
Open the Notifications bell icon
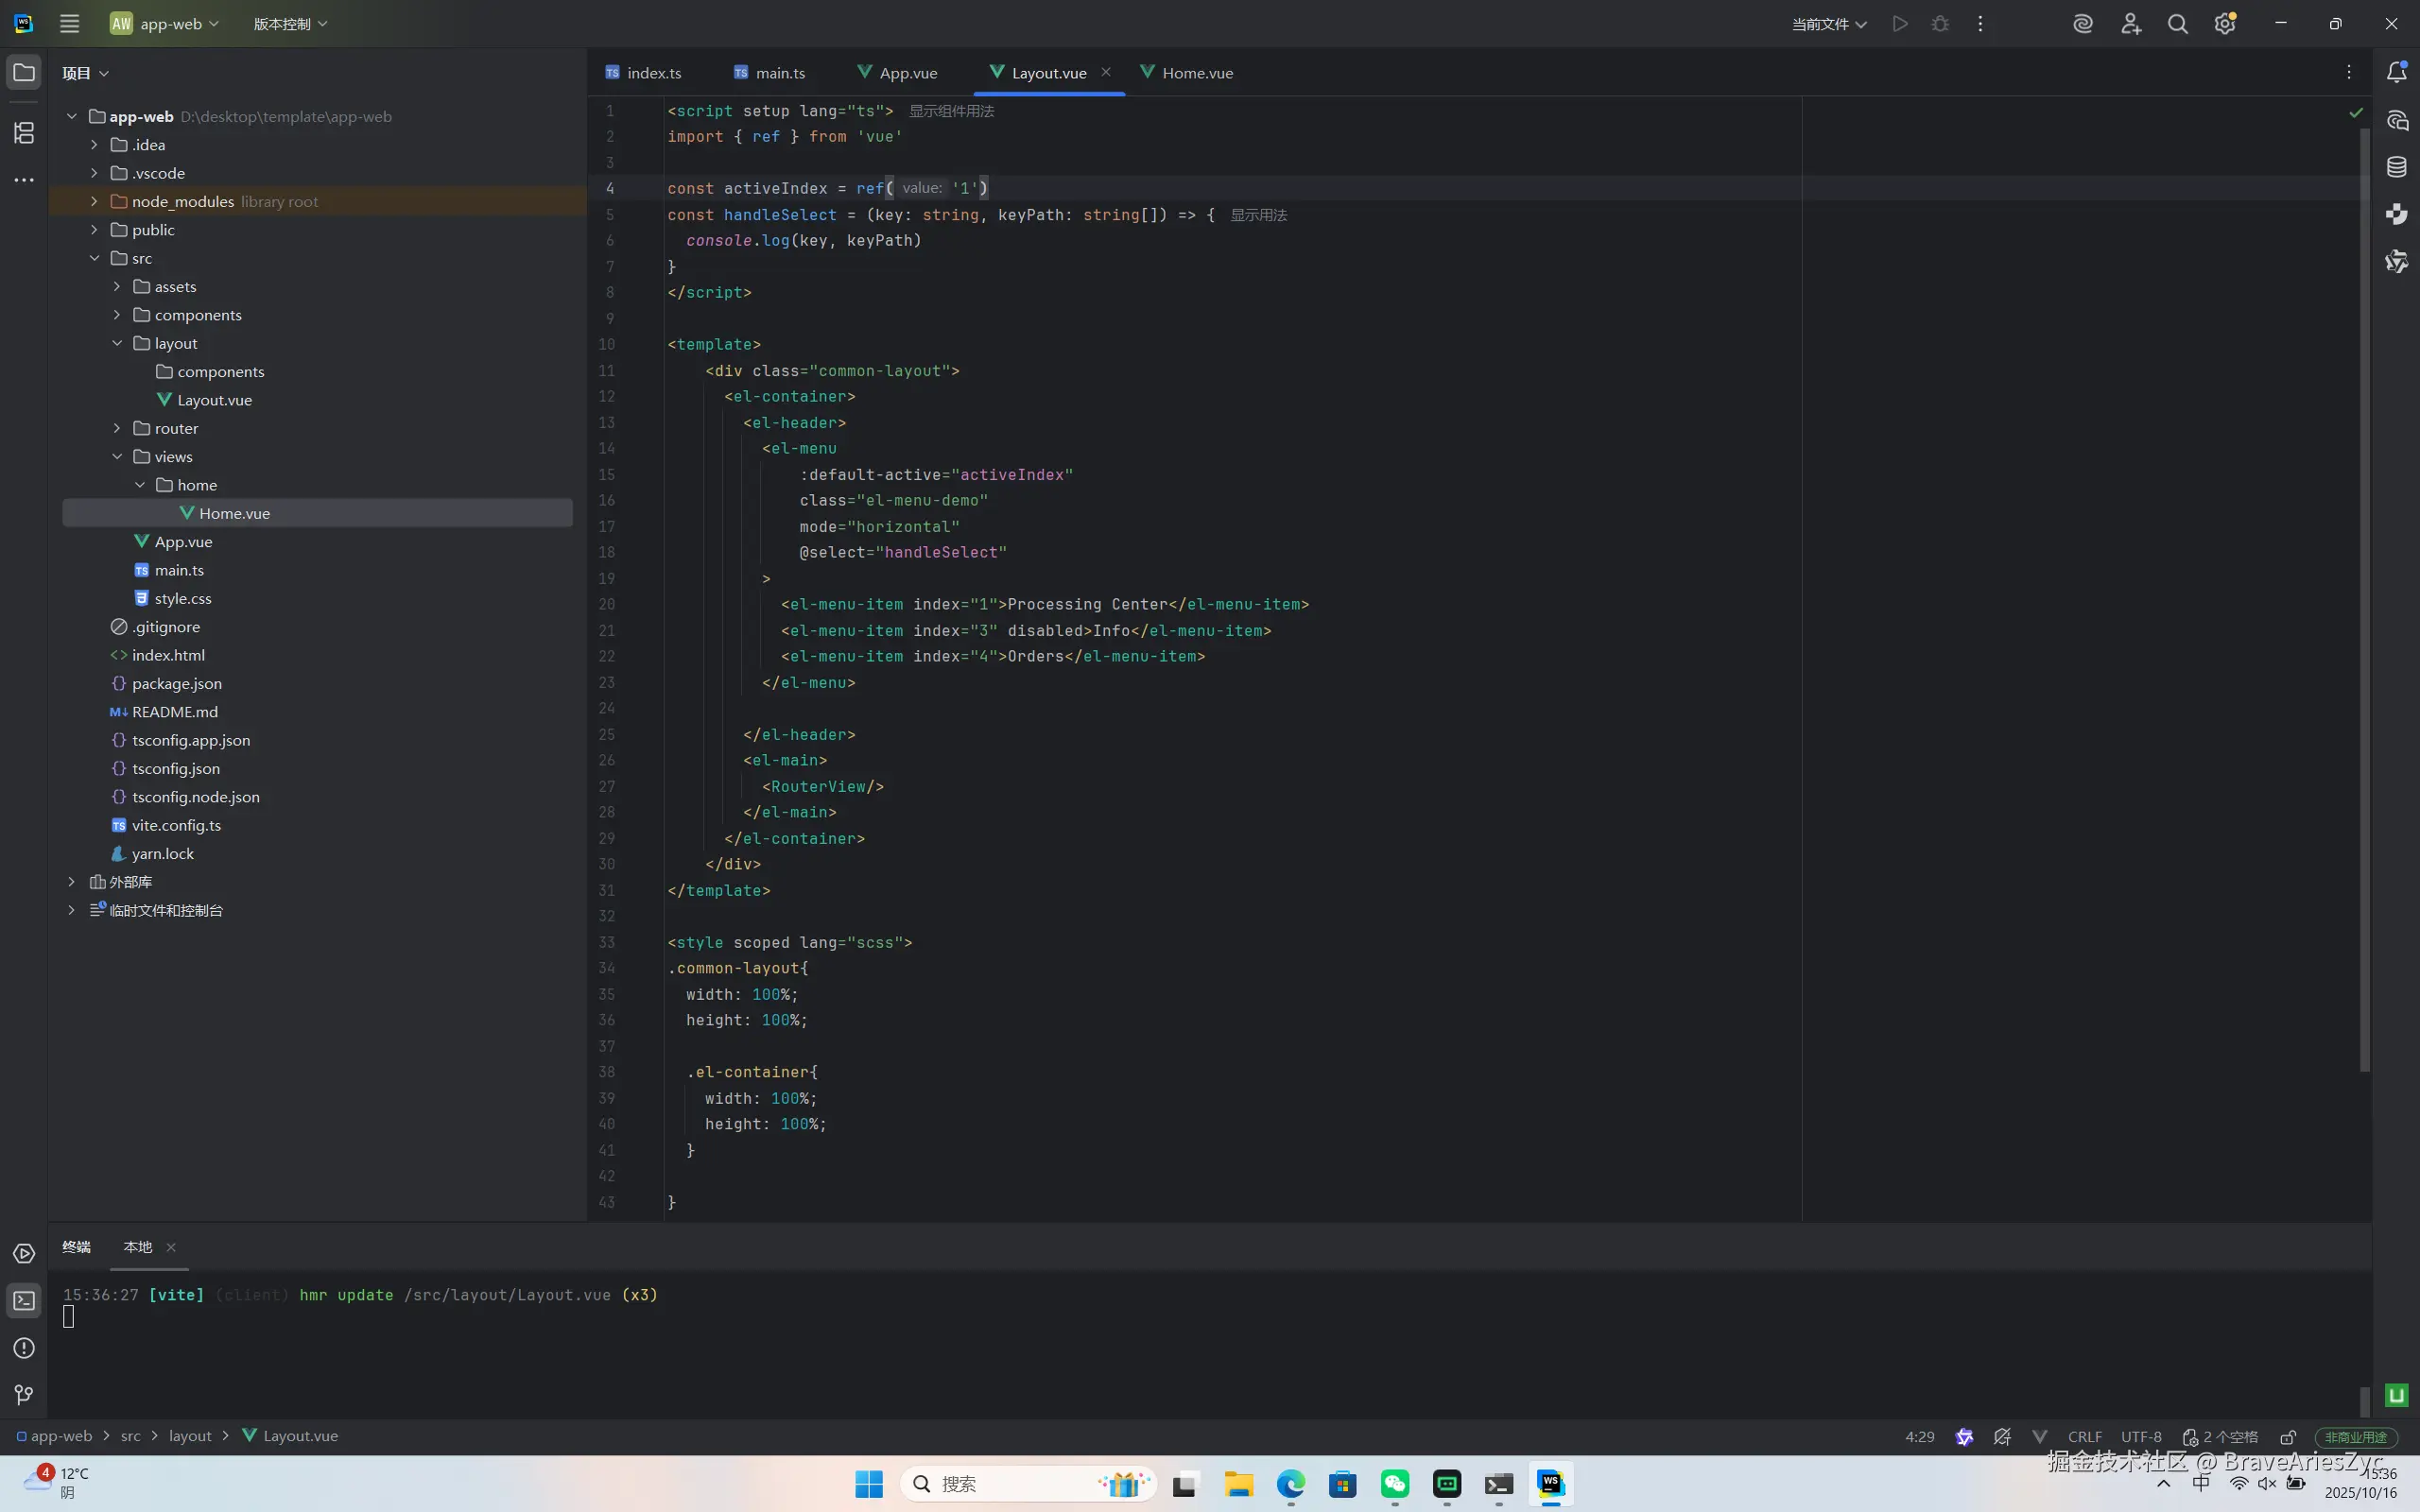pyautogui.click(x=2396, y=72)
